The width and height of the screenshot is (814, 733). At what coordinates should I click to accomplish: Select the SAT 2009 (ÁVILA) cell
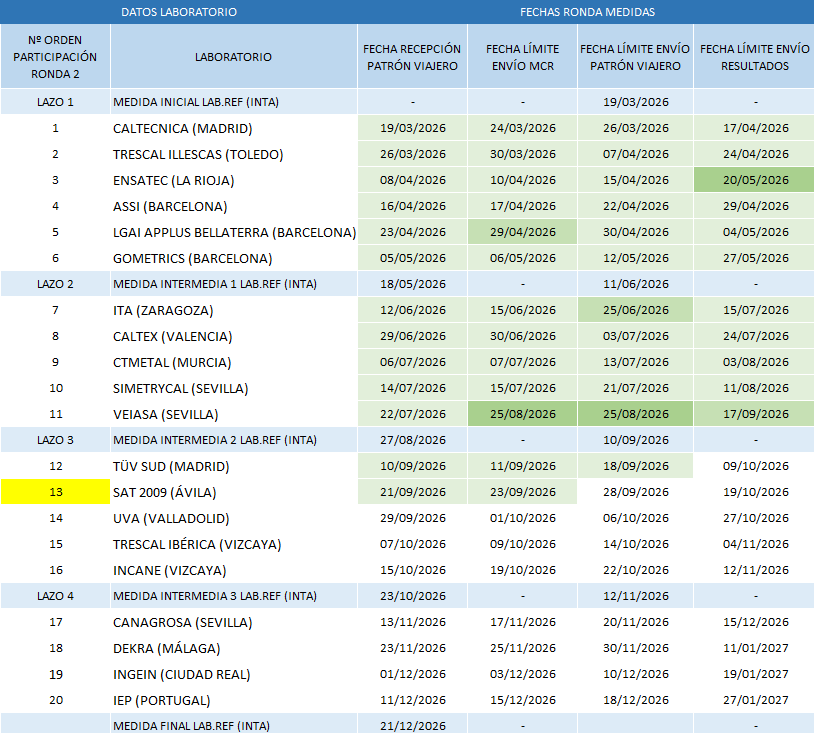coord(234,492)
